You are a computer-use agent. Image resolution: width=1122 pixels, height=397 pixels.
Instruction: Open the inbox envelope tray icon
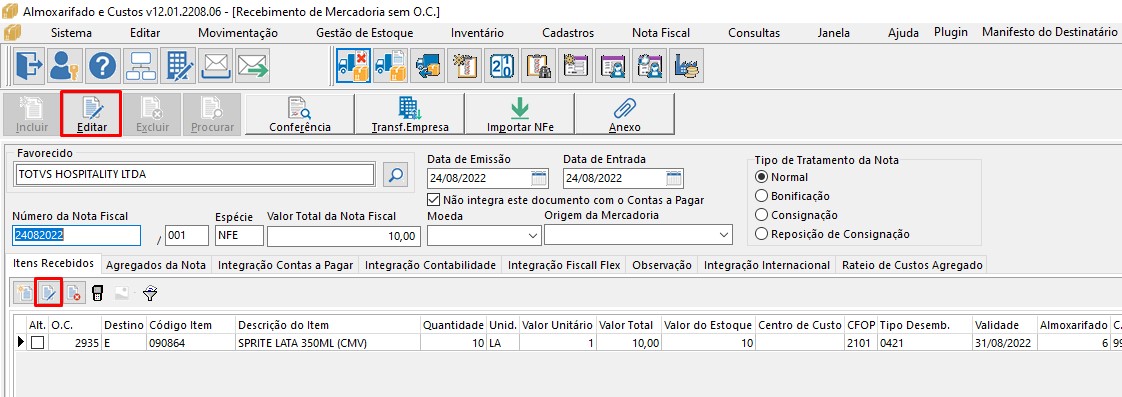click(x=215, y=67)
